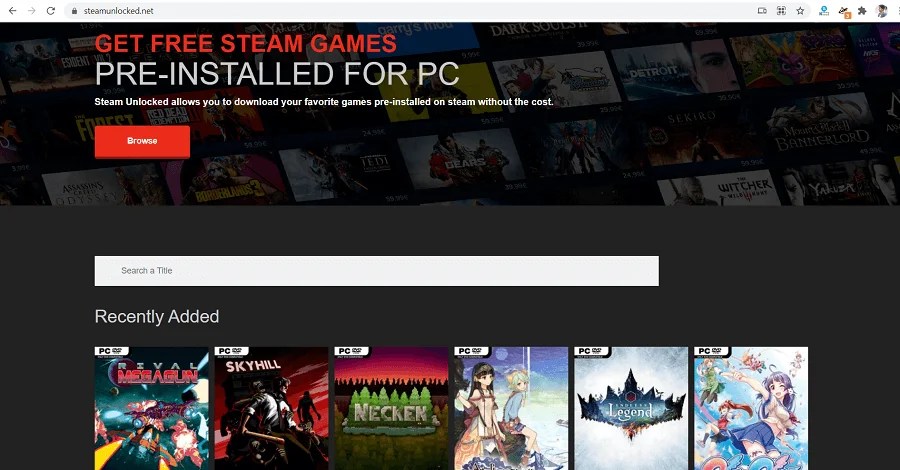Go back using the browser arrow

pyautogui.click(x=12, y=11)
